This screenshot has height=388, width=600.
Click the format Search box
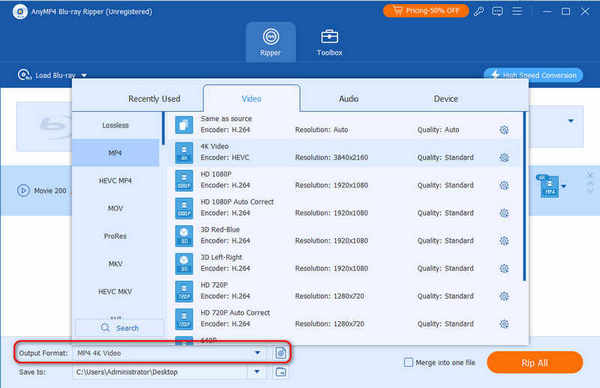tap(119, 328)
